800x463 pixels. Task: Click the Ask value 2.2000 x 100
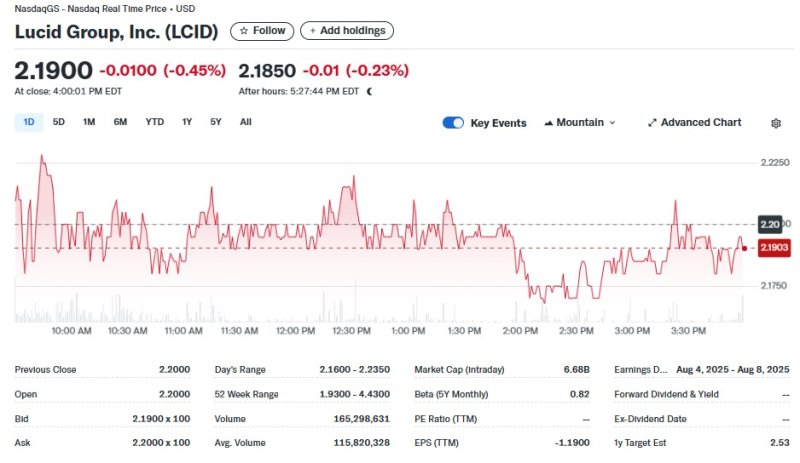[161, 443]
